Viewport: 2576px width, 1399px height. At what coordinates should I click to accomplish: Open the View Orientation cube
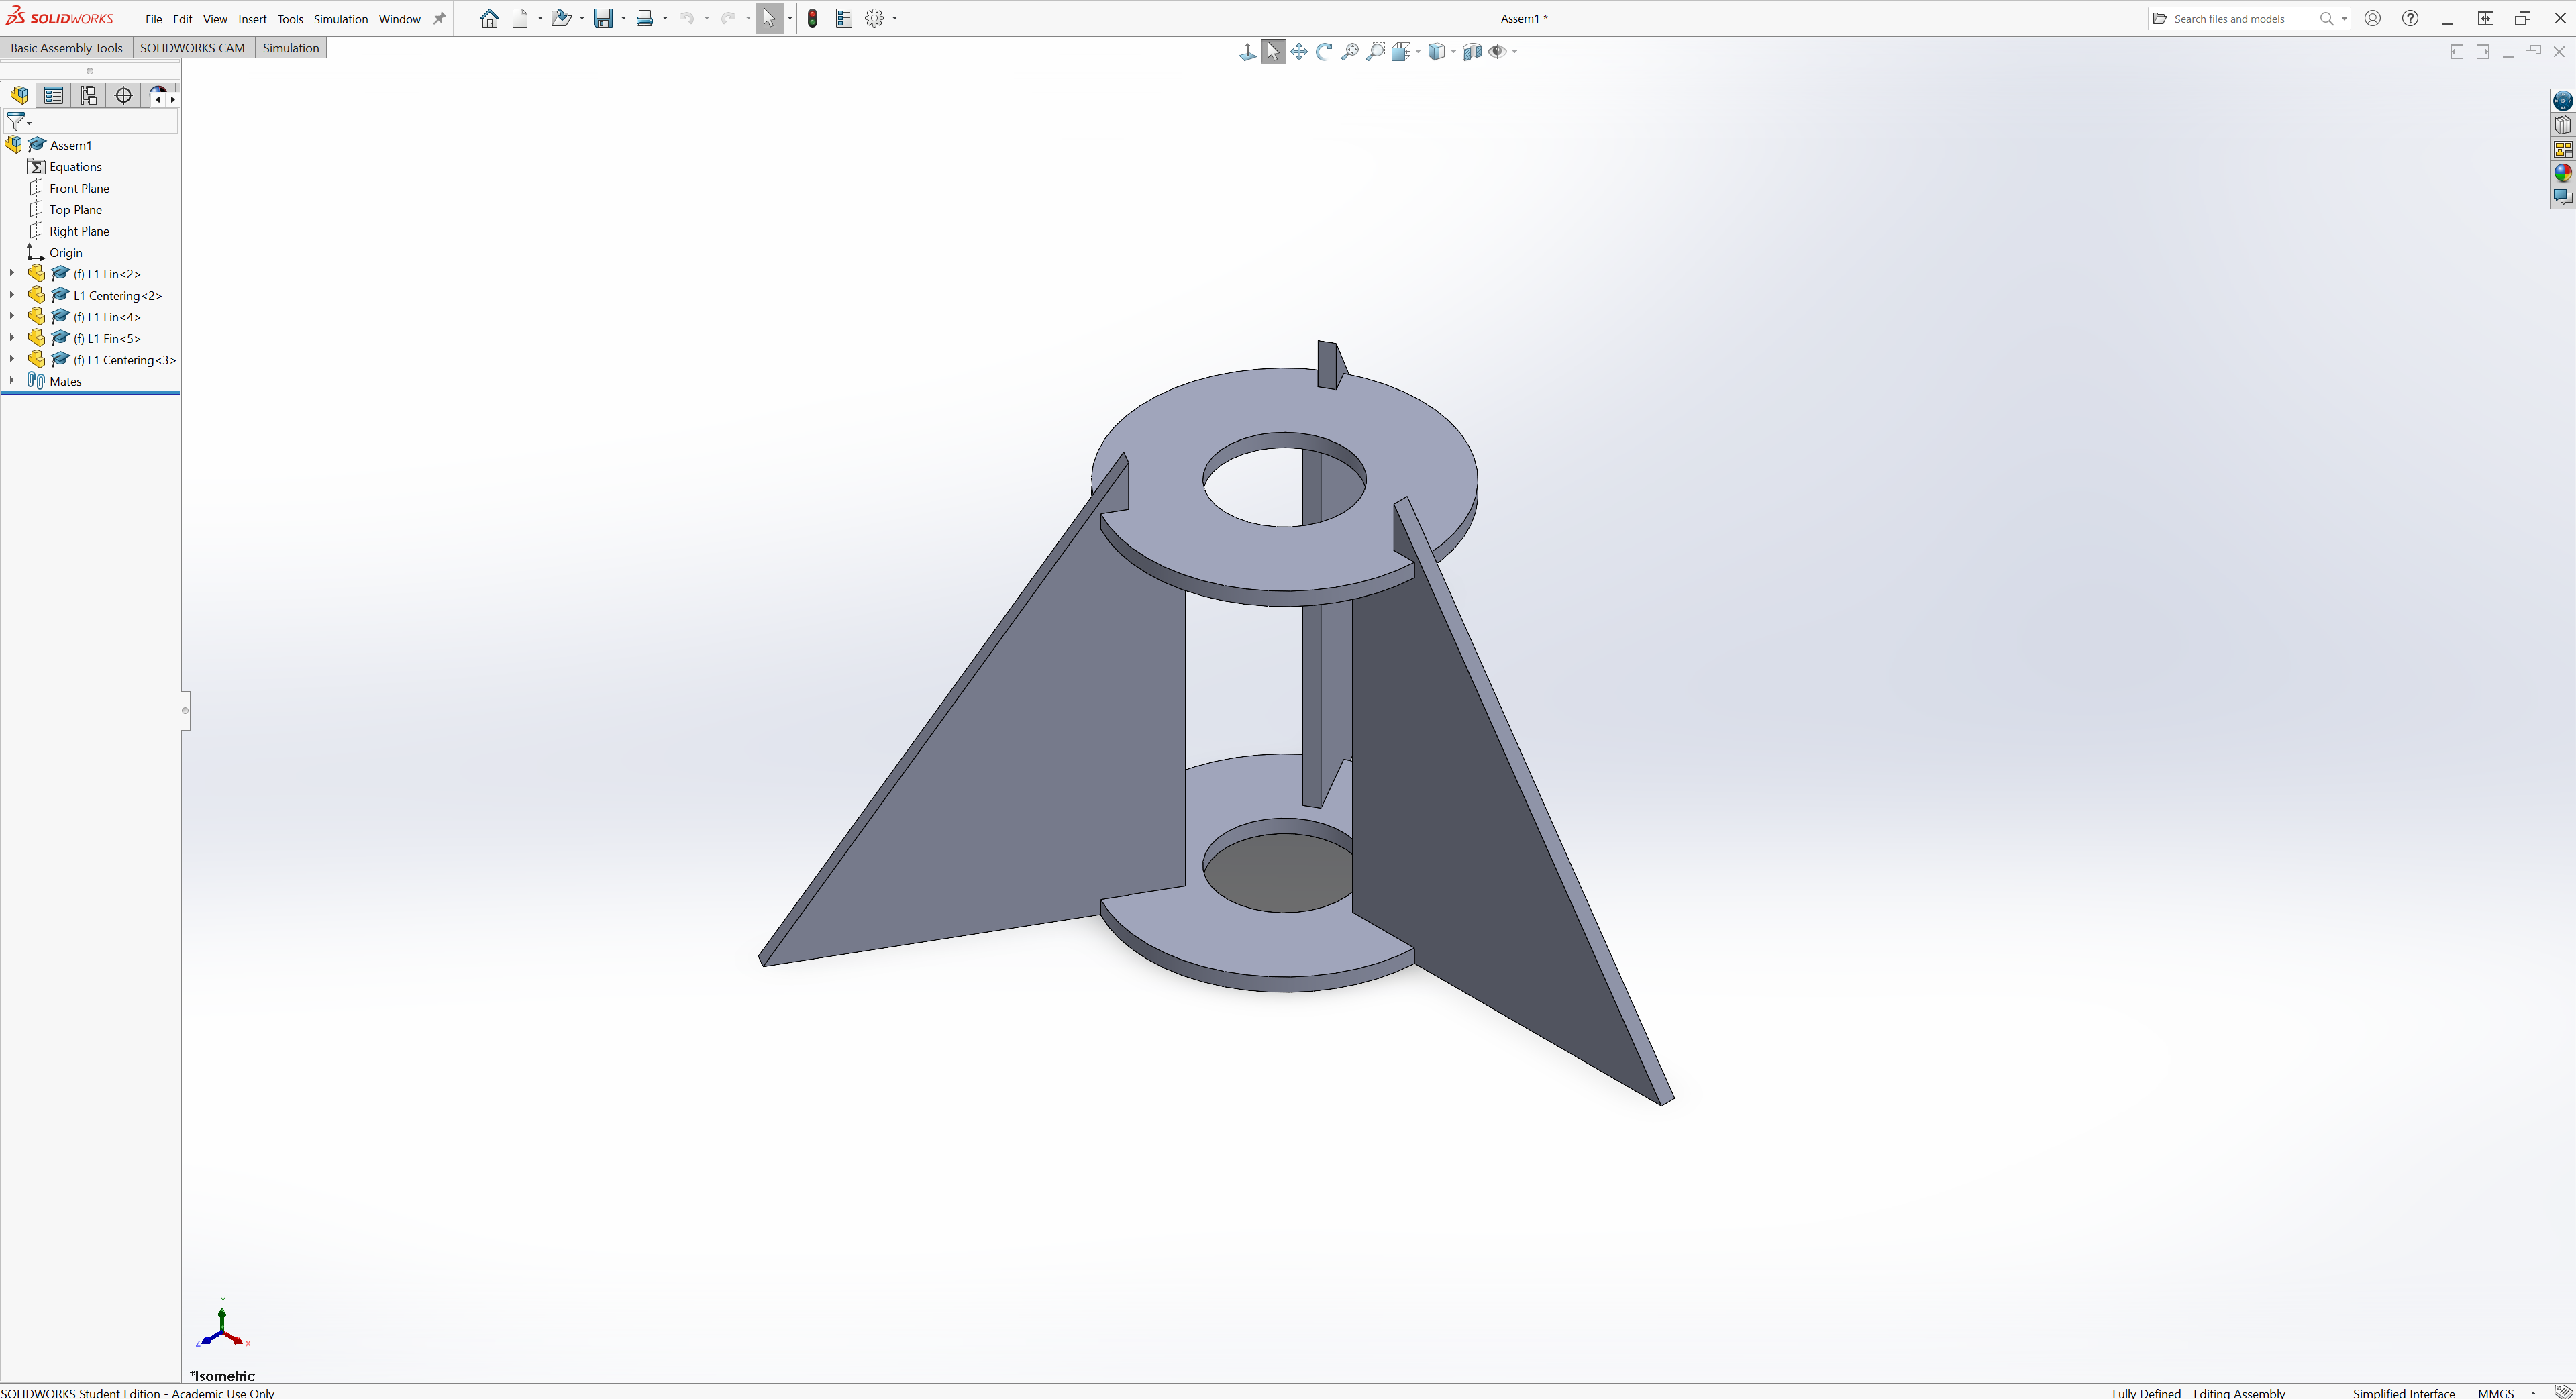pos(1401,52)
